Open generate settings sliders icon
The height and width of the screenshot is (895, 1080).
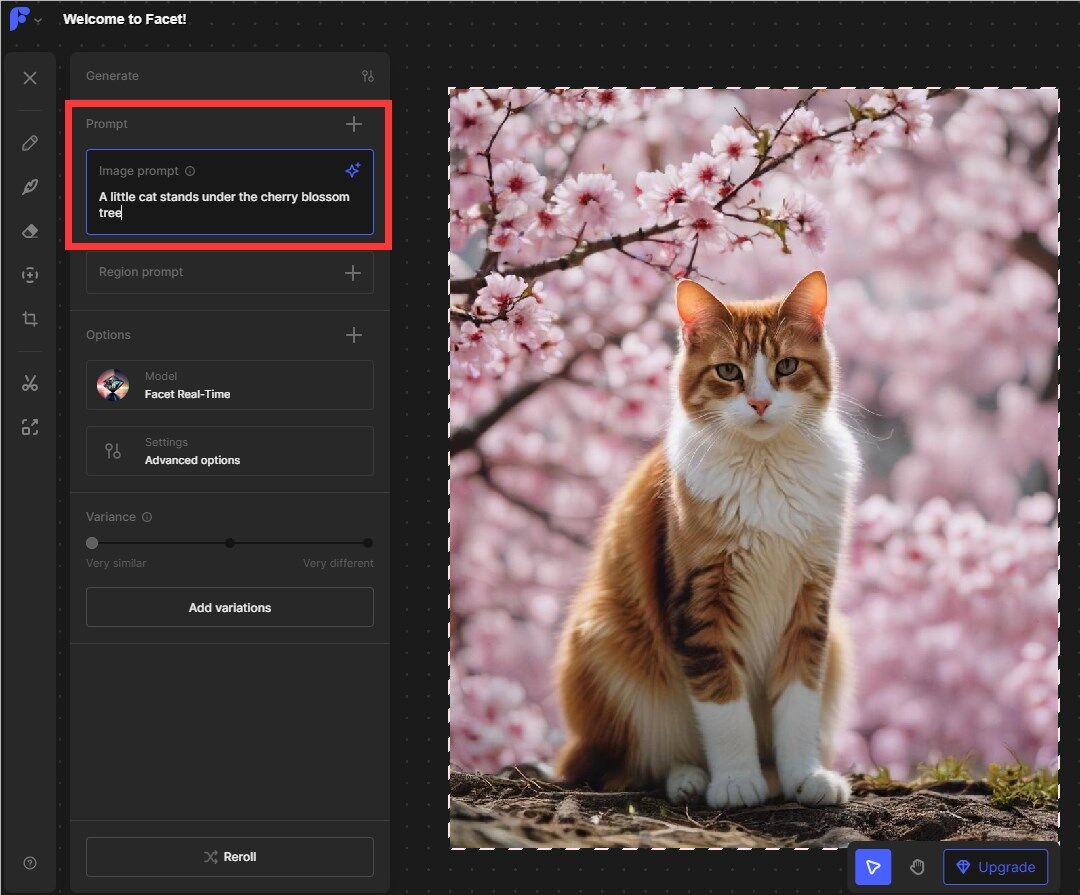[368, 76]
